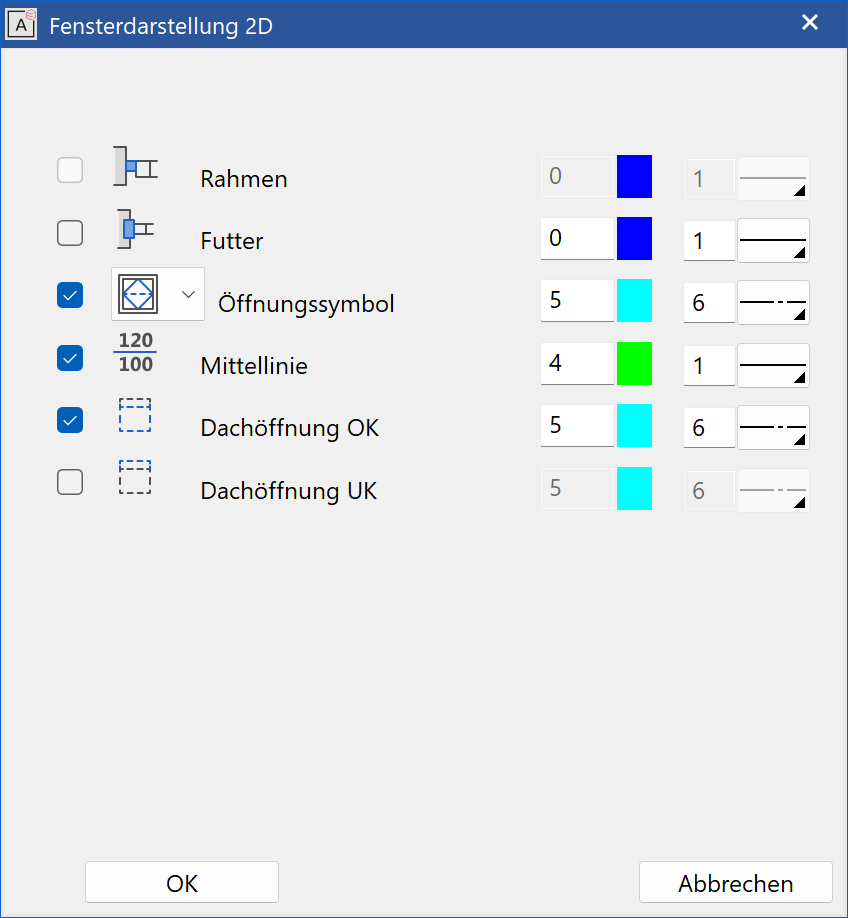The width and height of the screenshot is (848, 918).
Task: Click the Futter pen number field
Action: pyautogui.click(x=577, y=240)
